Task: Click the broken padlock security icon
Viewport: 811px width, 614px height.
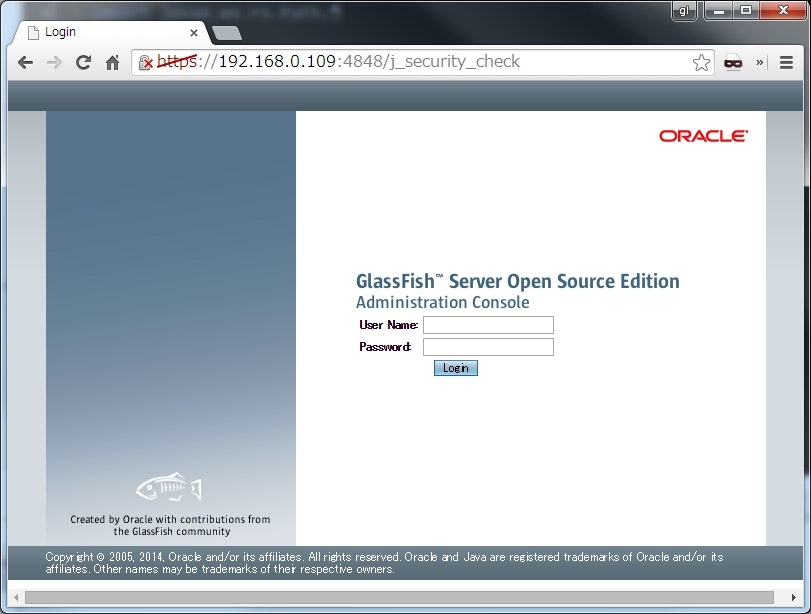Action: click(x=146, y=63)
